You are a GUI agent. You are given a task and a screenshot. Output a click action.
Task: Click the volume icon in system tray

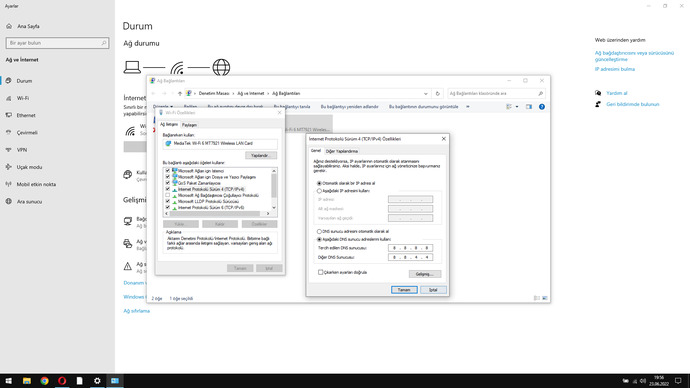click(642, 381)
